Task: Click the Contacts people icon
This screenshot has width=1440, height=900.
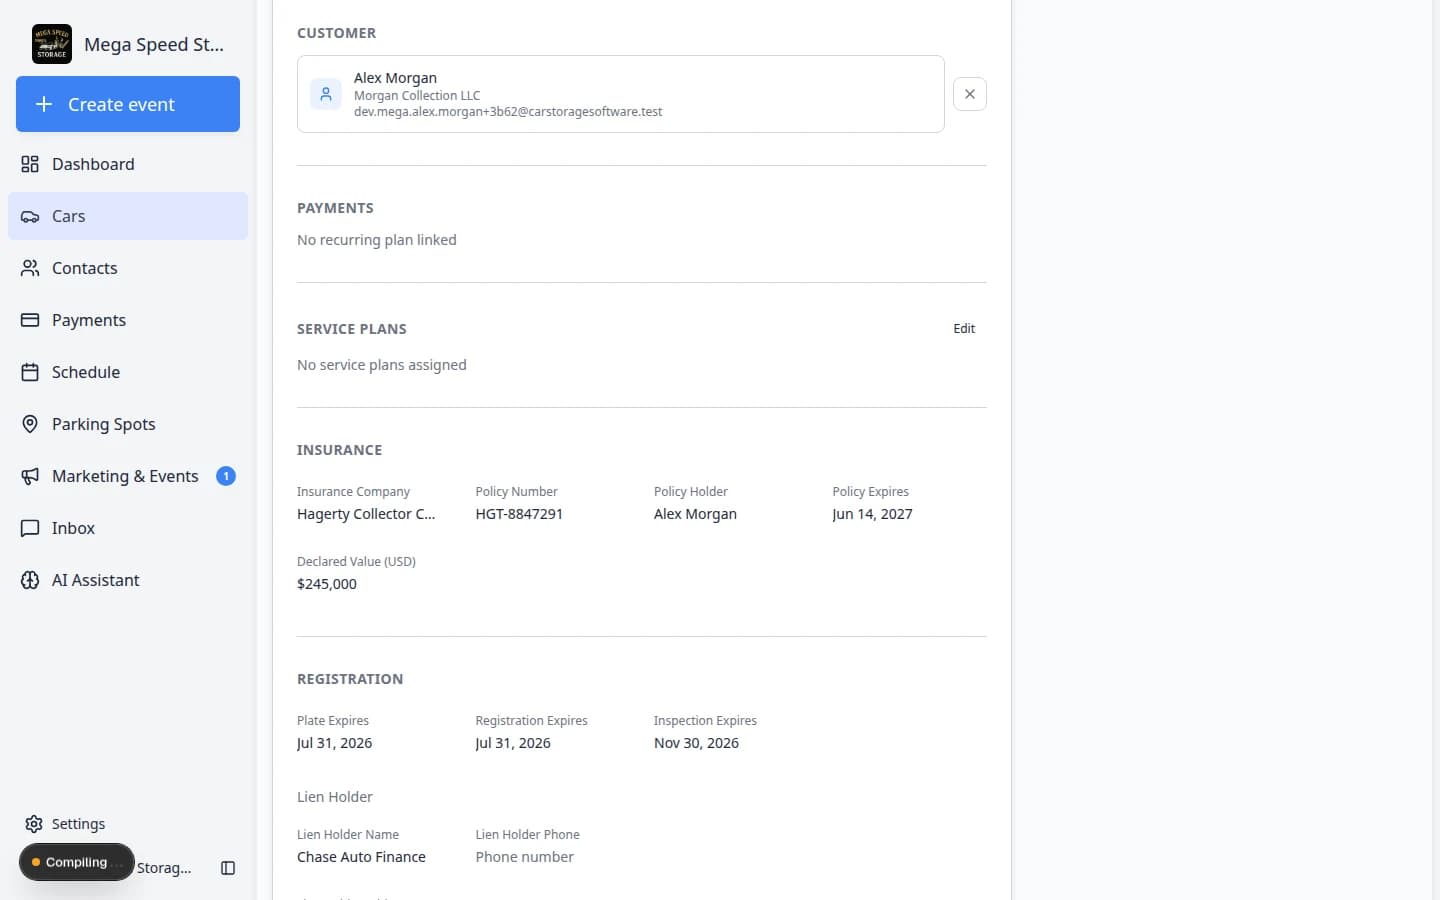Action: 30,268
